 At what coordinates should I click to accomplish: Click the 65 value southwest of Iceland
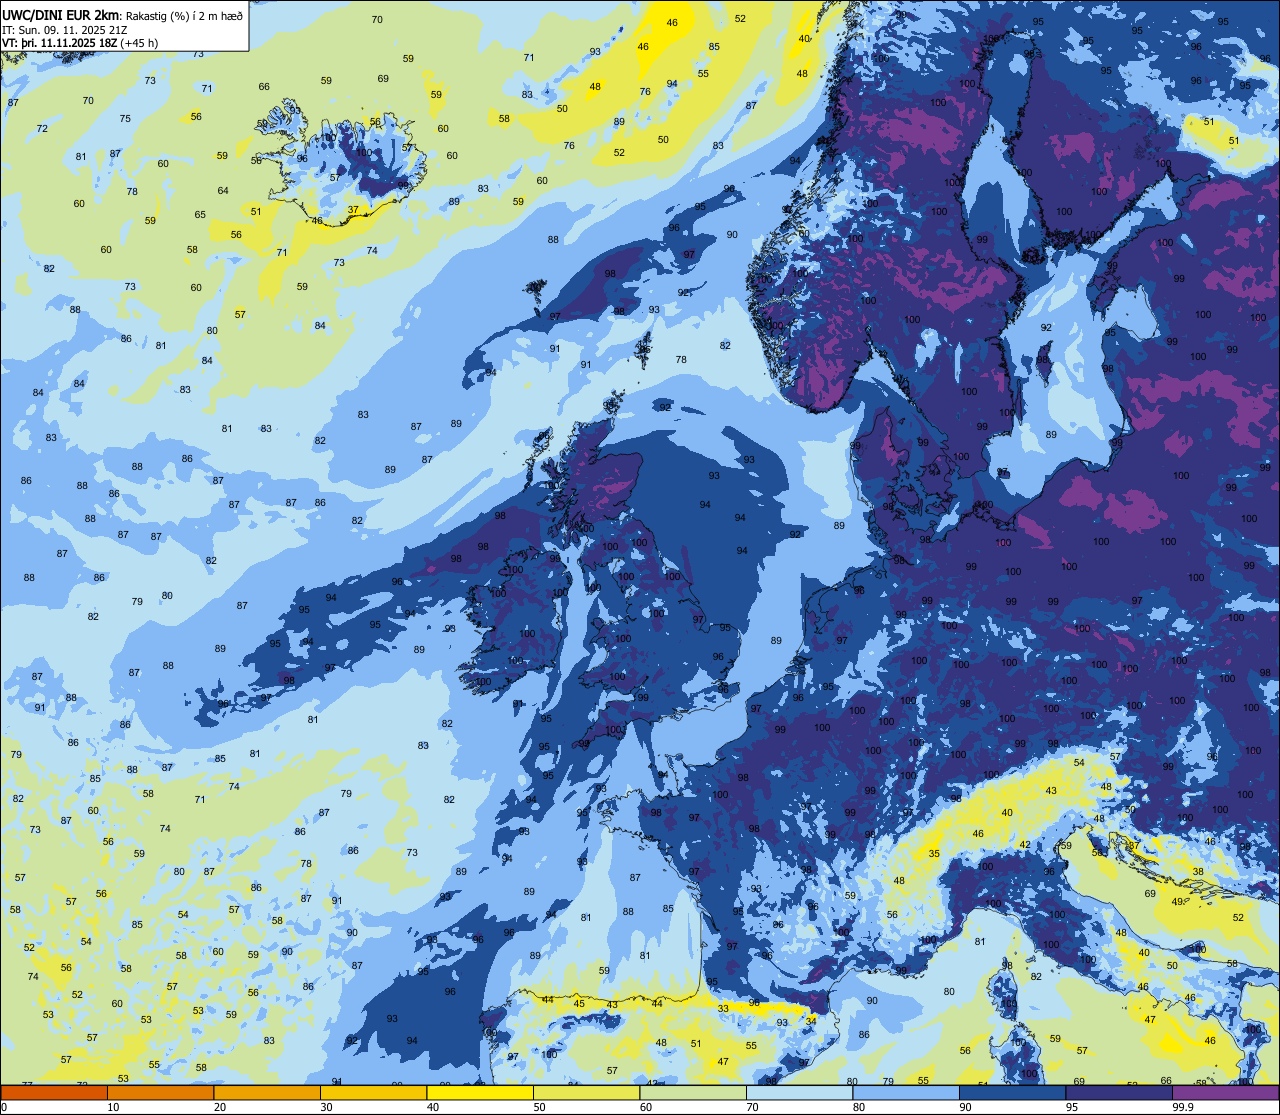200,215
